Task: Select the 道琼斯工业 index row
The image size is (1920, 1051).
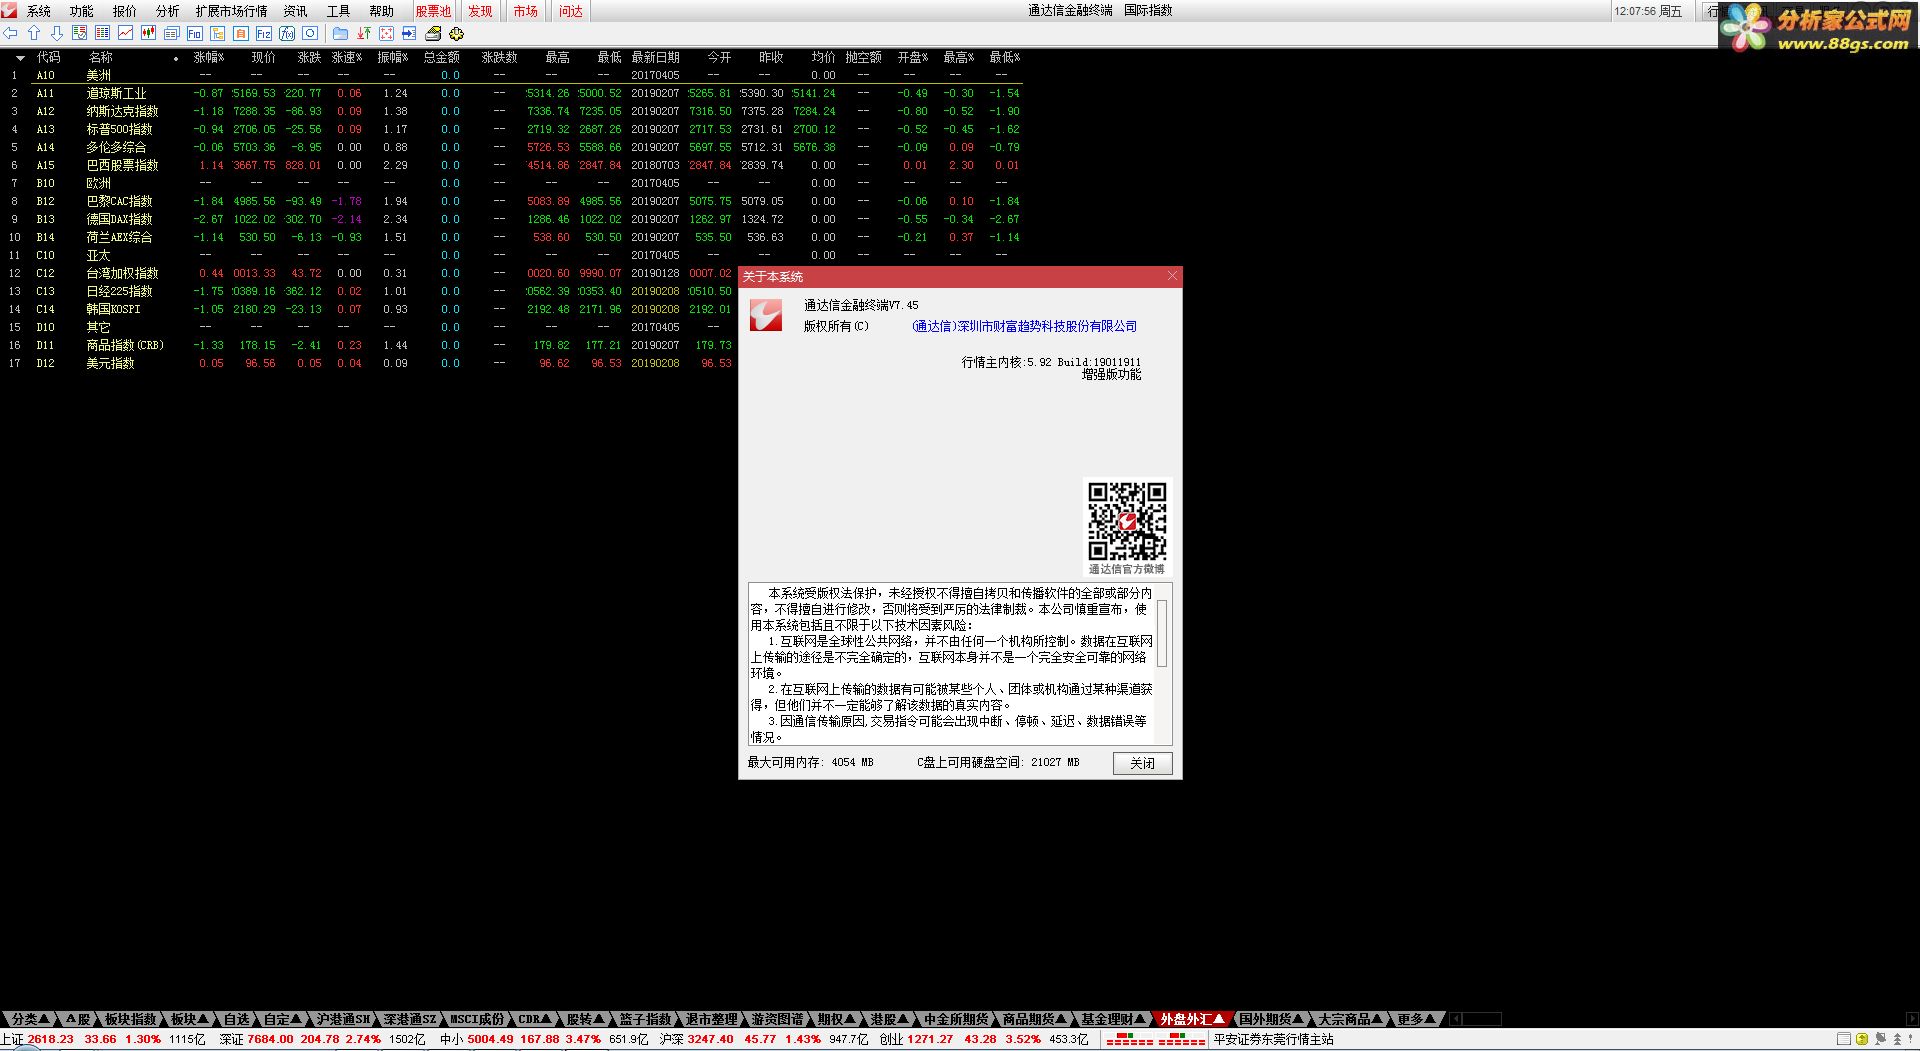Action: pos(510,93)
